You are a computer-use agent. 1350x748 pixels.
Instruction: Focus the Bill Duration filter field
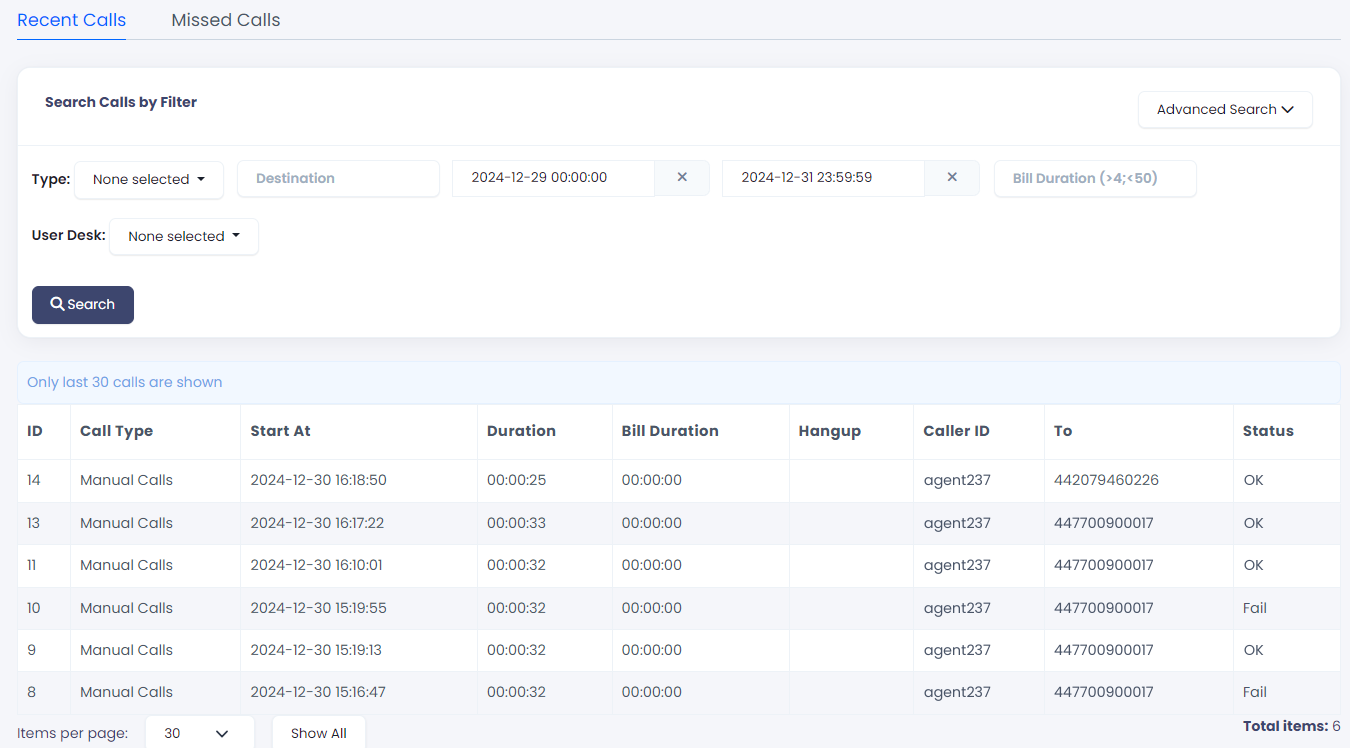1095,178
